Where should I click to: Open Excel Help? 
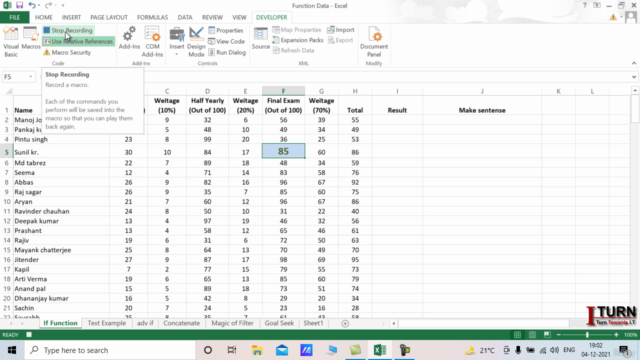pyautogui.click(x=584, y=5)
